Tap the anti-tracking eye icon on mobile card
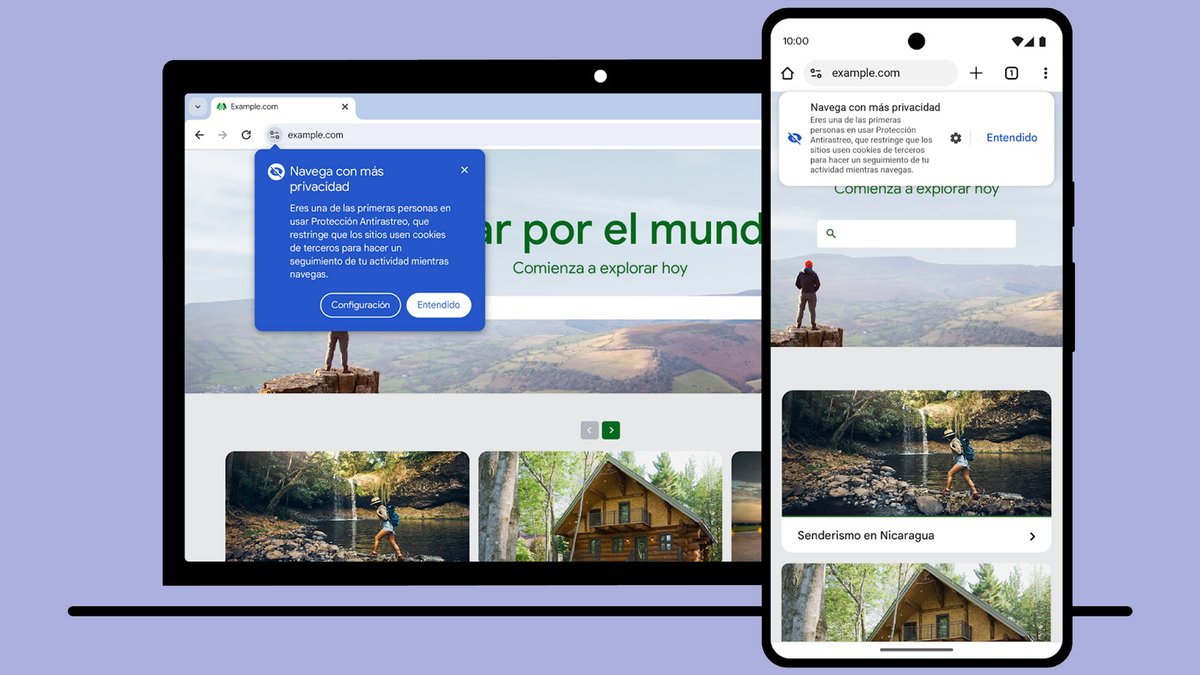Viewport: 1200px width, 675px height. (794, 138)
